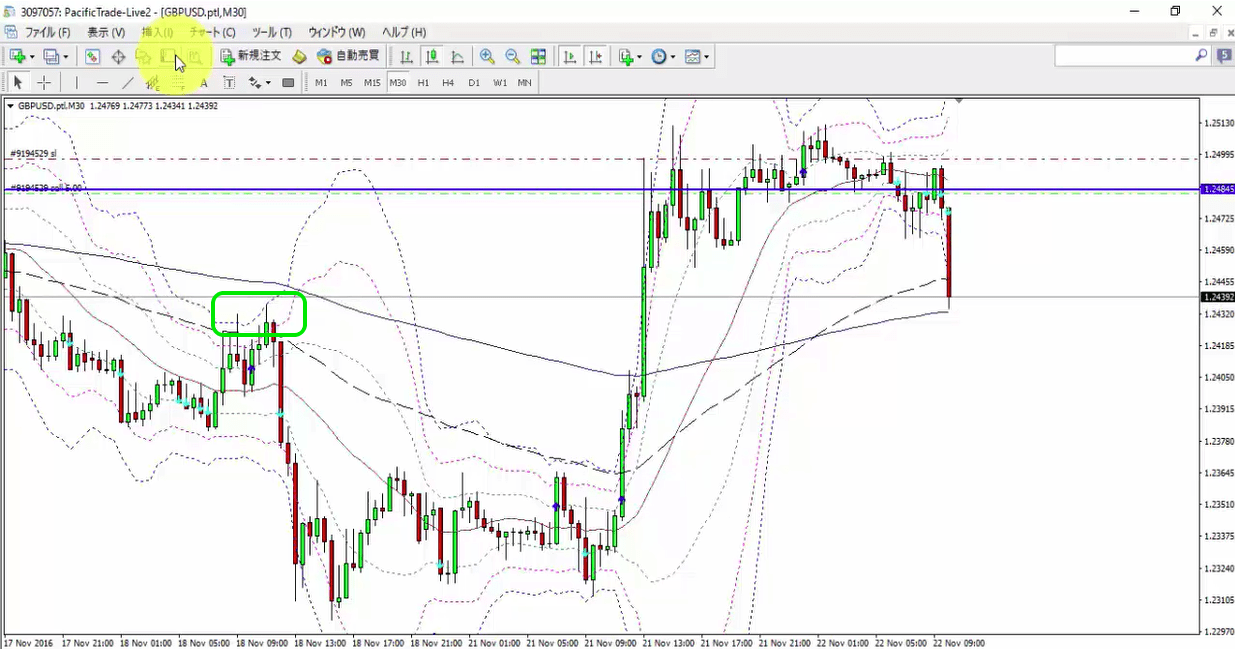Screen dimensions: 1235x649
Task: Select the arrows objects tool
Action: click(x=254, y=82)
